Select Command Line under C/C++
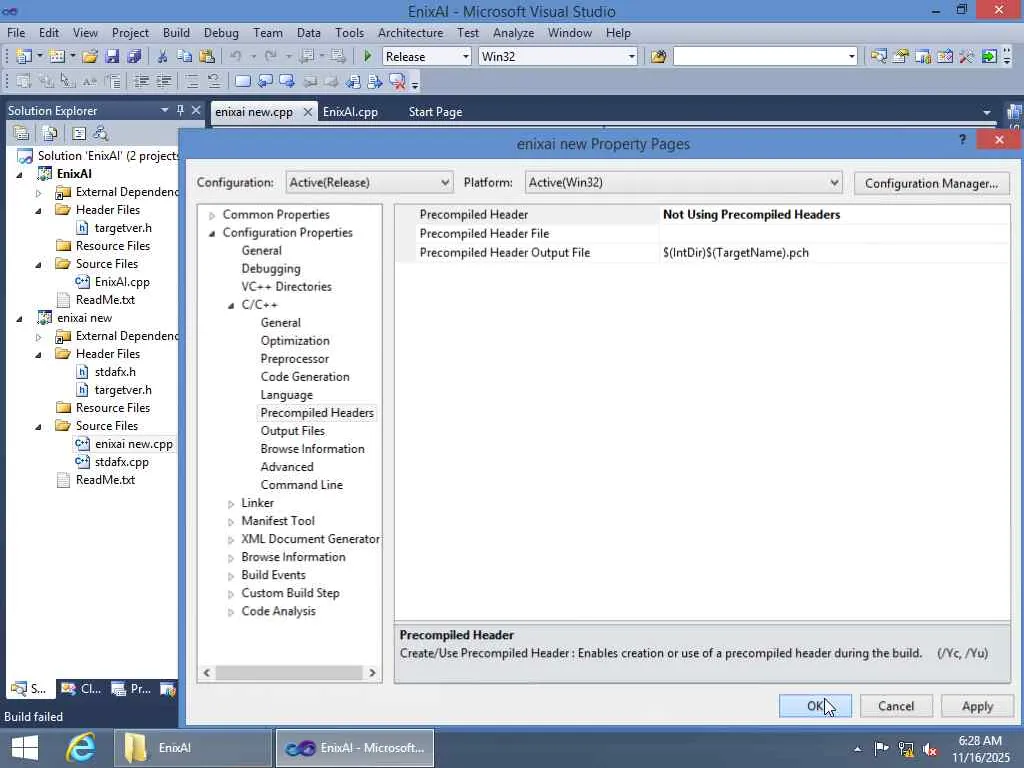 pyautogui.click(x=302, y=485)
